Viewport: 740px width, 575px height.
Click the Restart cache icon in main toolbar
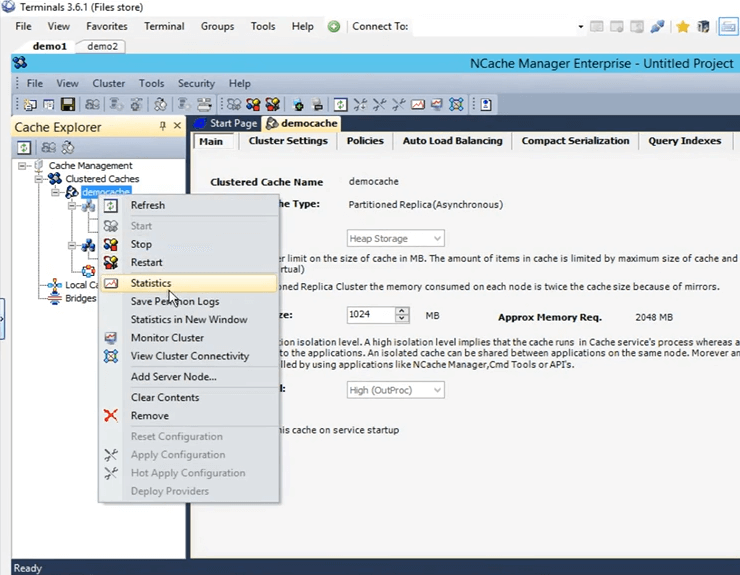[272, 104]
